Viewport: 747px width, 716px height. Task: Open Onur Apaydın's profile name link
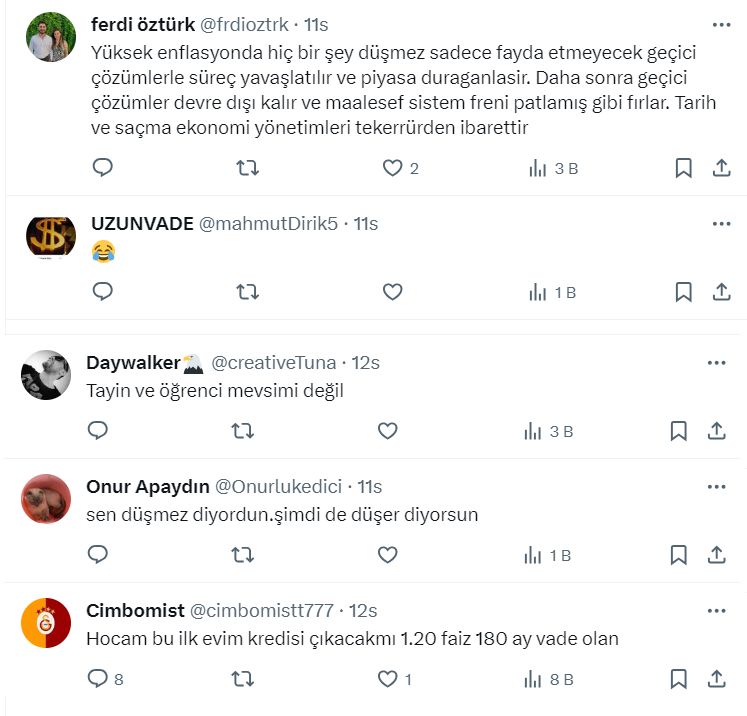coord(148,486)
